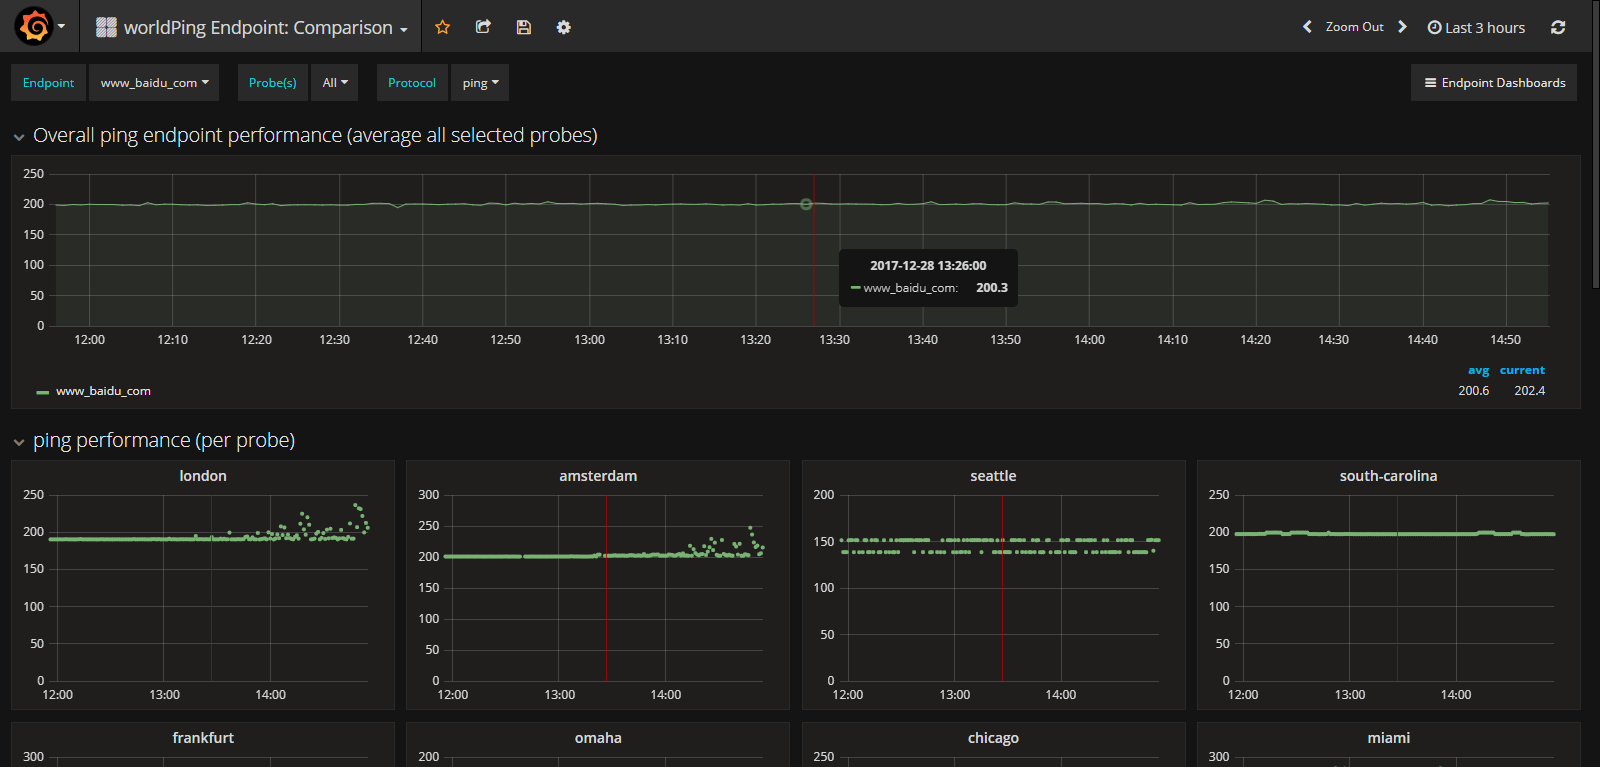Open the www_baidu_com endpoint dropdown
This screenshot has height=767, width=1600.
(x=154, y=83)
